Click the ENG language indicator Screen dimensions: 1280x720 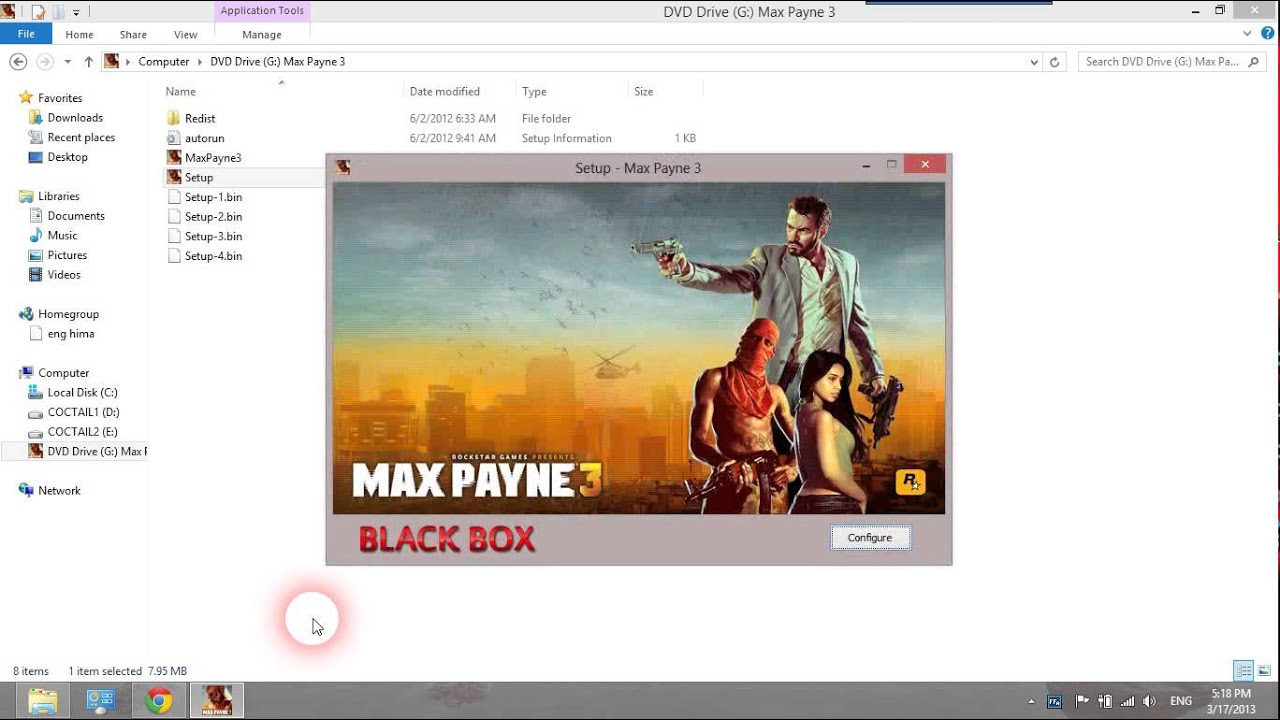1181,702
